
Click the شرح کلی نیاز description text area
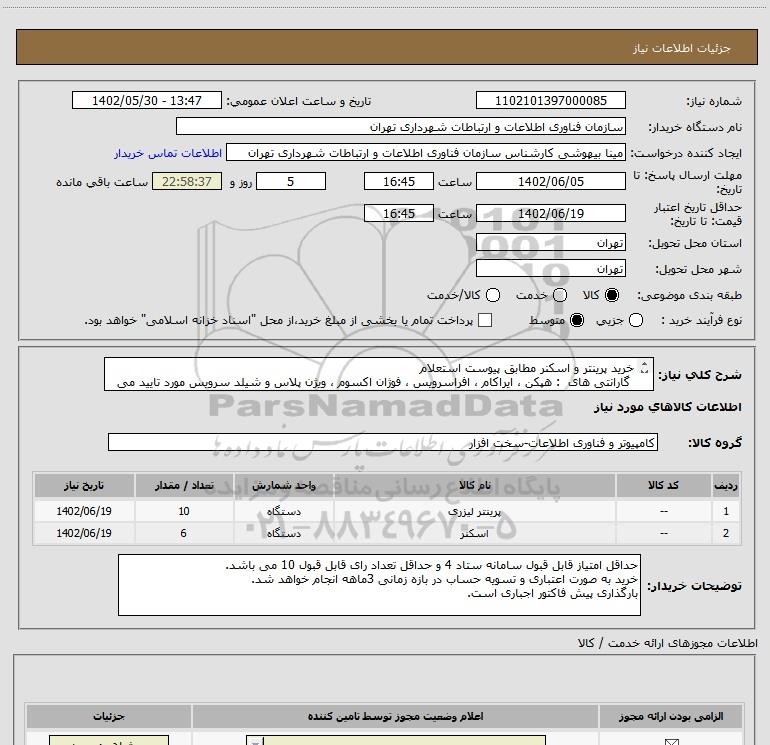click(x=379, y=374)
